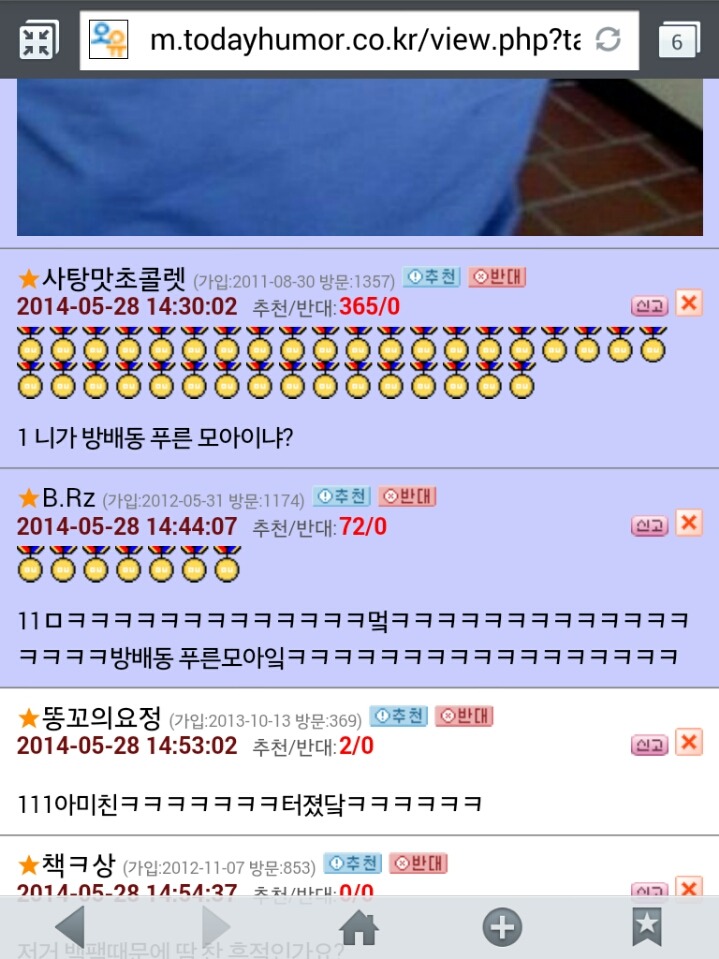Reload the page with the refresh icon
This screenshot has height=959, width=719.
coord(608,40)
